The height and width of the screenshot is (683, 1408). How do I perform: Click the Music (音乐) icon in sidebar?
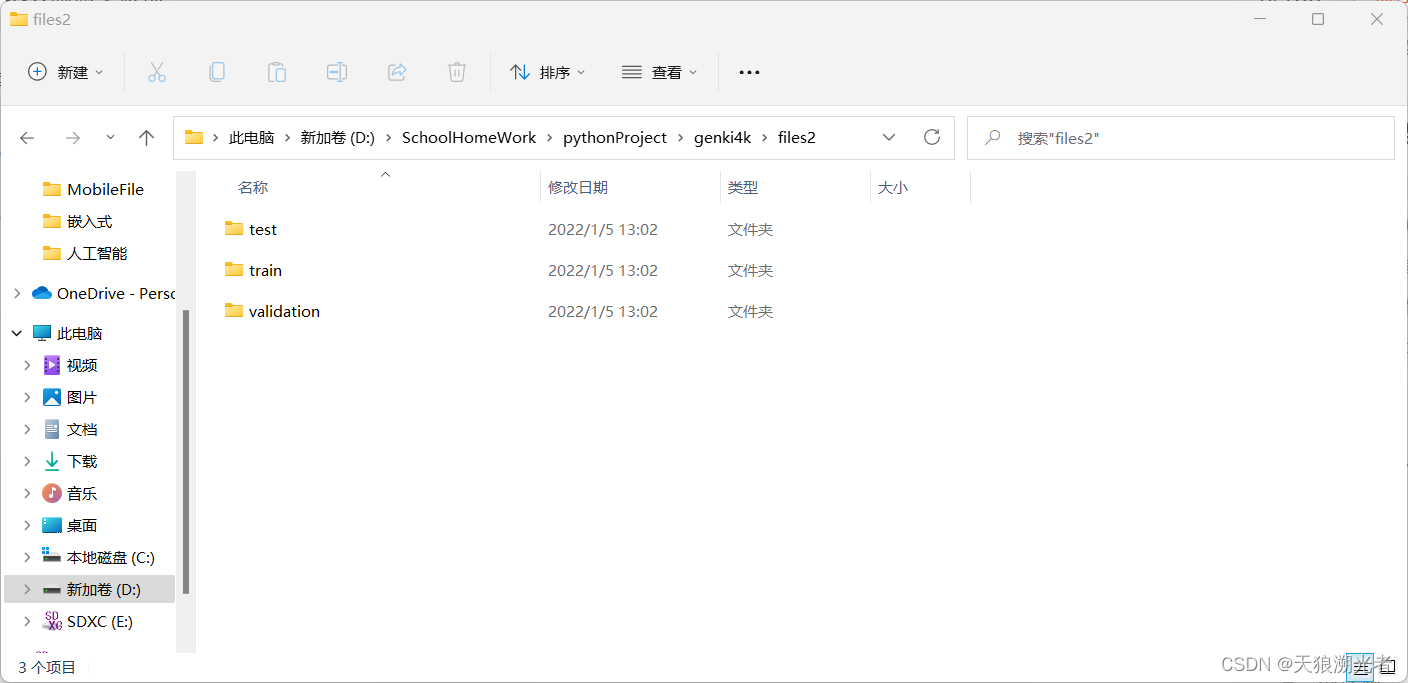(x=52, y=493)
